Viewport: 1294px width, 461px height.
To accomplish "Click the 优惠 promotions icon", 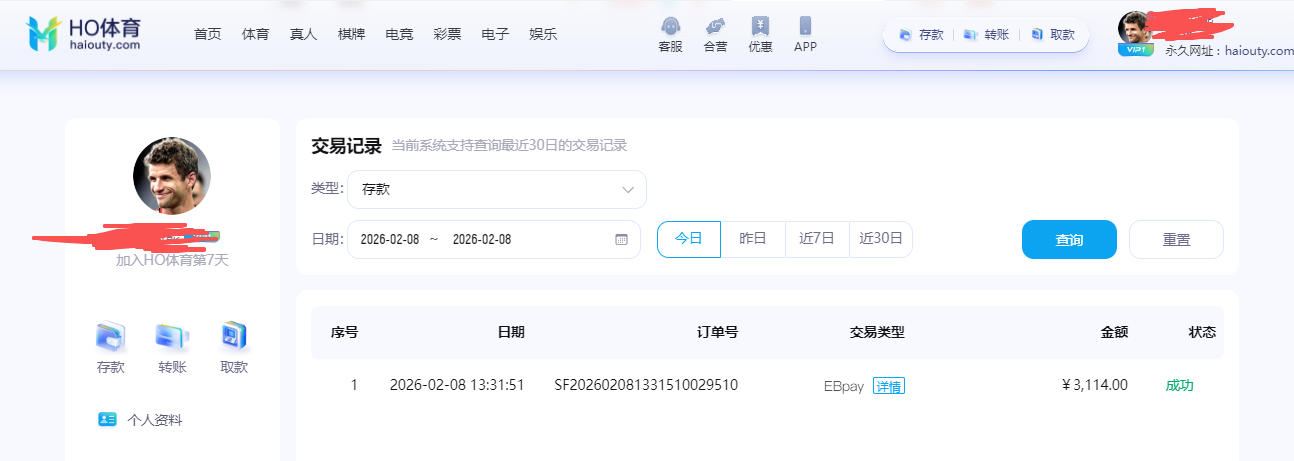I will click(x=760, y=27).
